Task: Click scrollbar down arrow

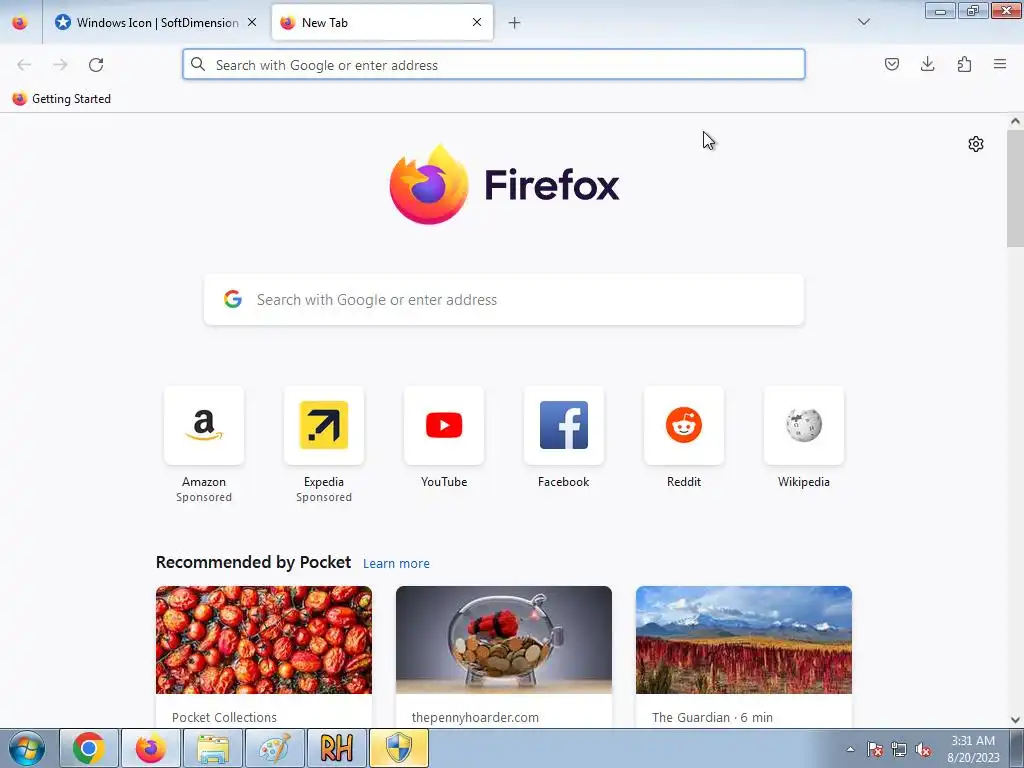Action: [x=1015, y=720]
